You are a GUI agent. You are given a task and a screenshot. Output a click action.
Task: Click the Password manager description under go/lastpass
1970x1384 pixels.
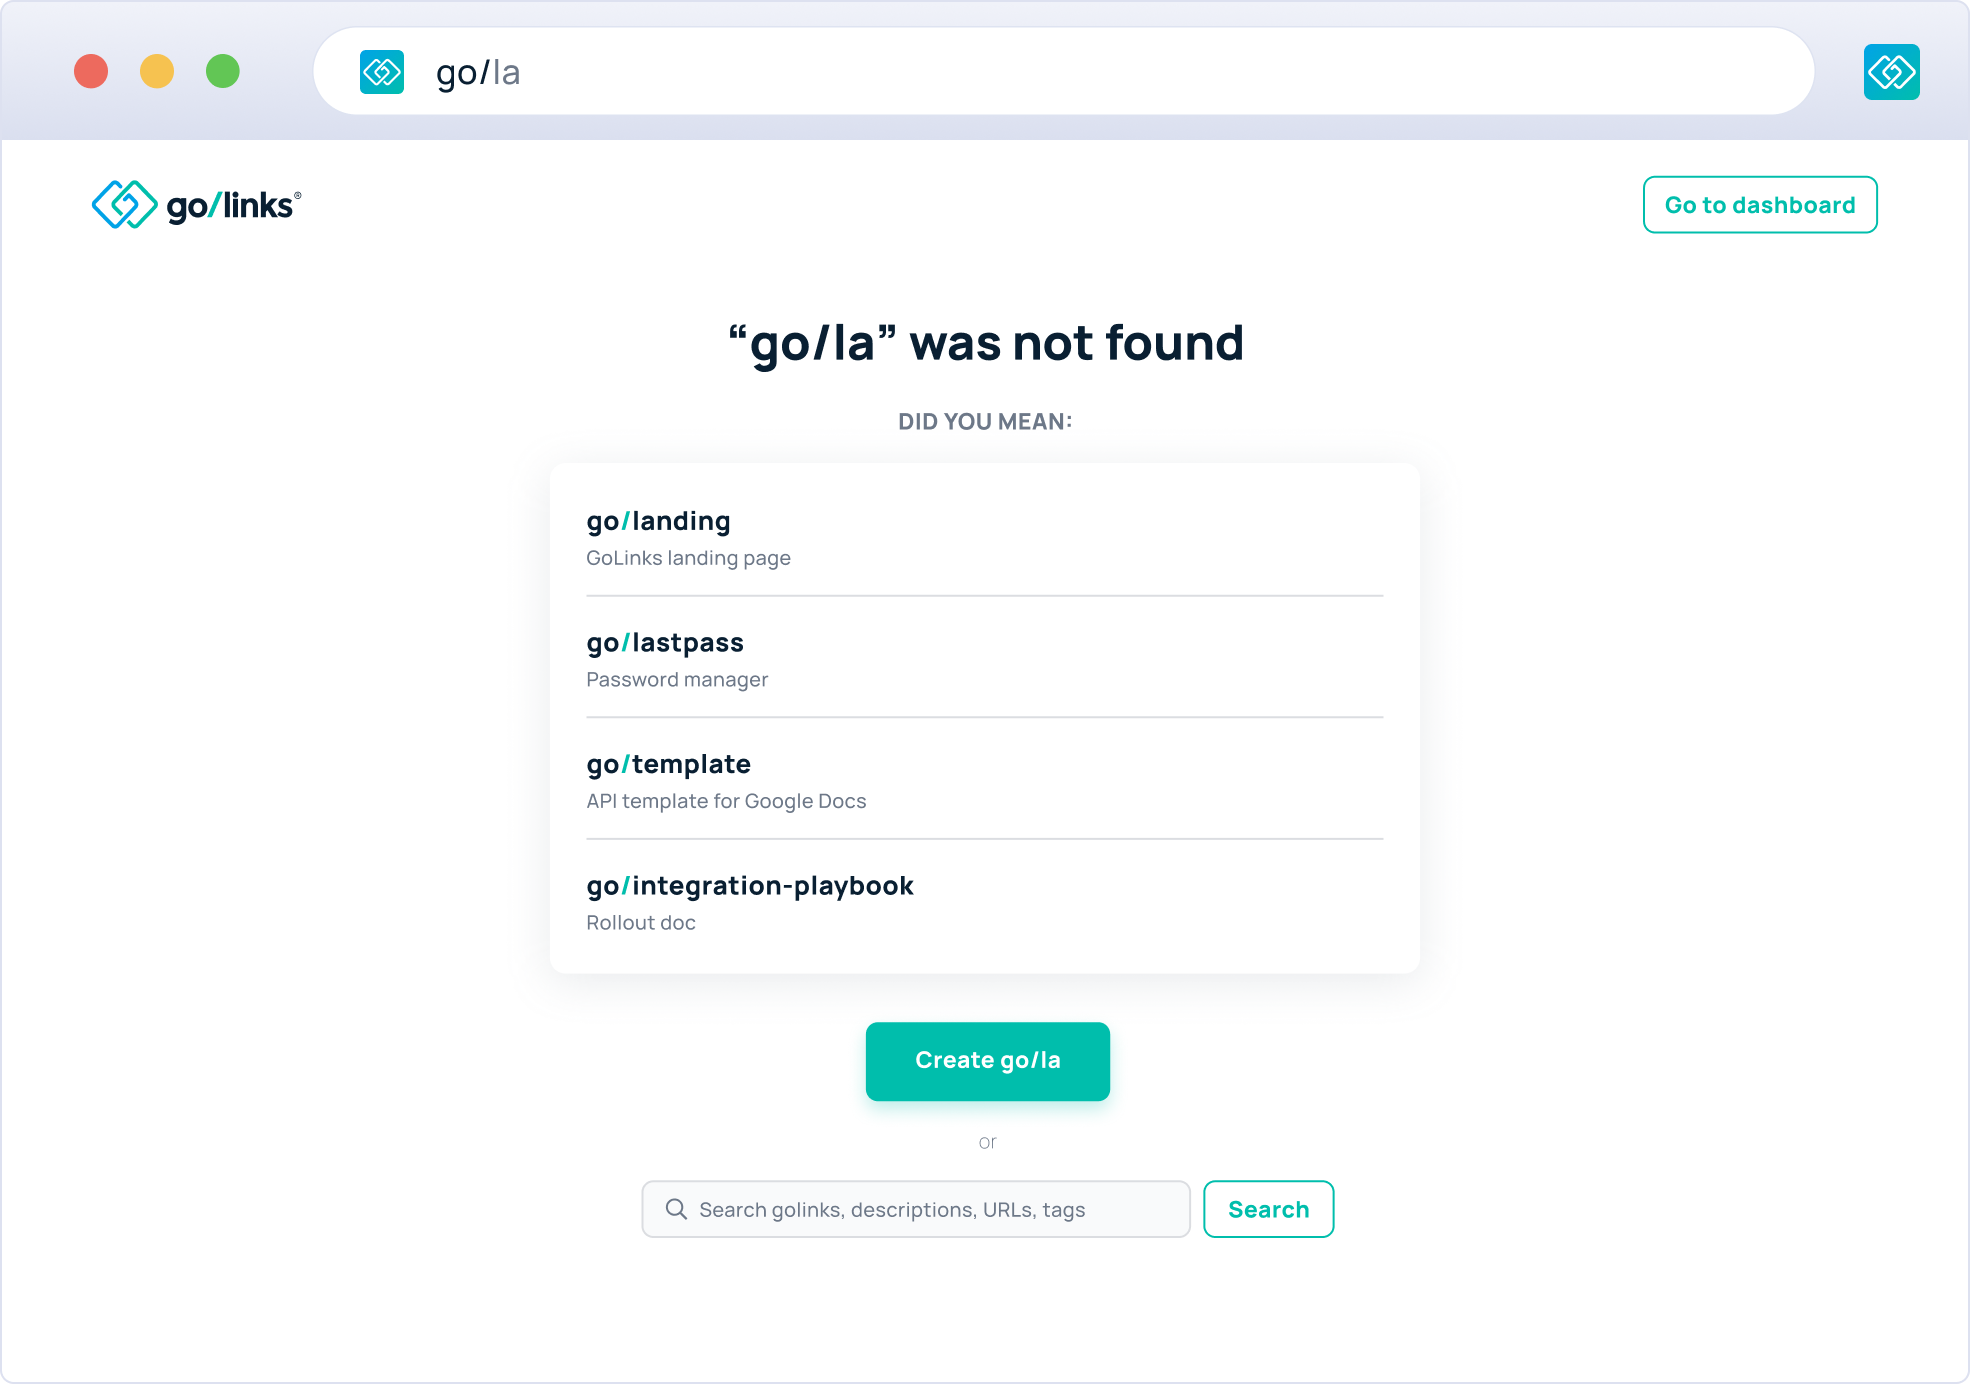(676, 679)
